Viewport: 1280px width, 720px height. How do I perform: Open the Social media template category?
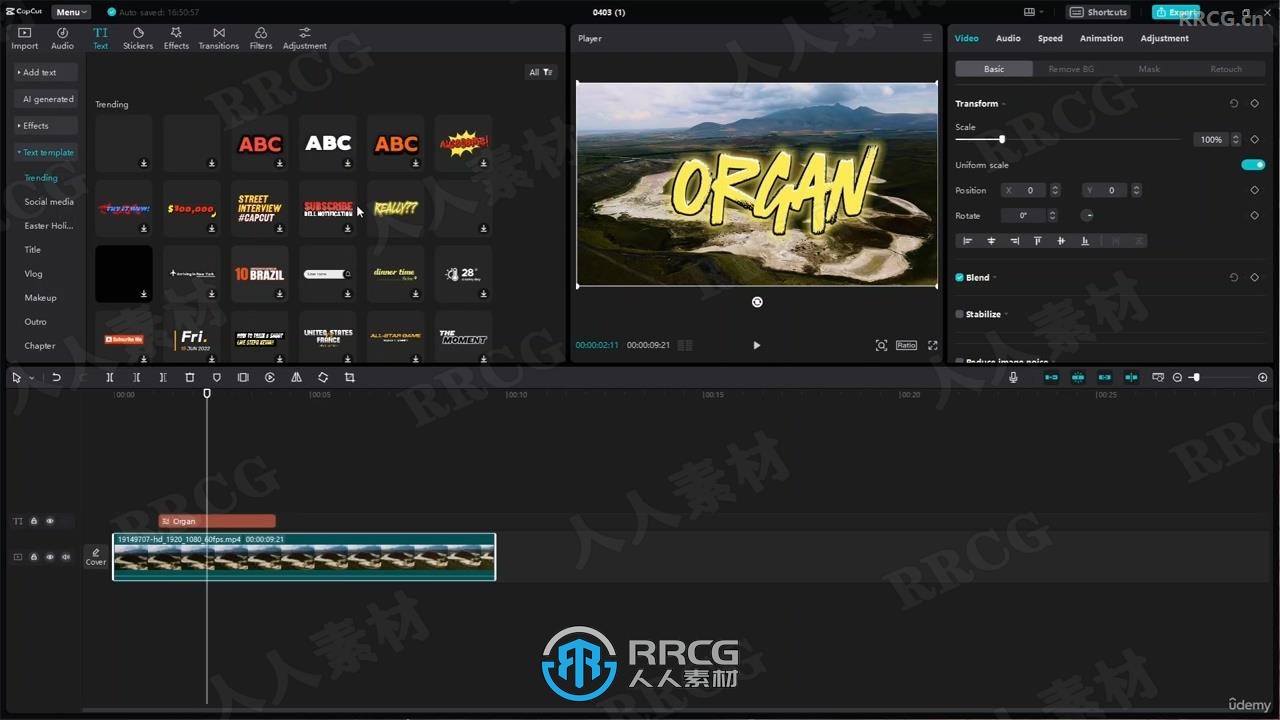coord(49,202)
